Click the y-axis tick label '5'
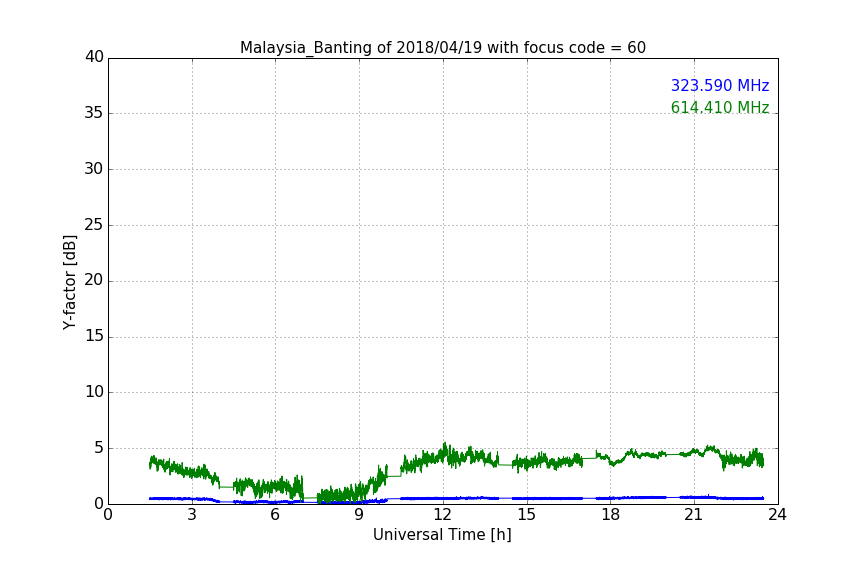The height and width of the screenshot is (576, 864). [x=99, y=448]
